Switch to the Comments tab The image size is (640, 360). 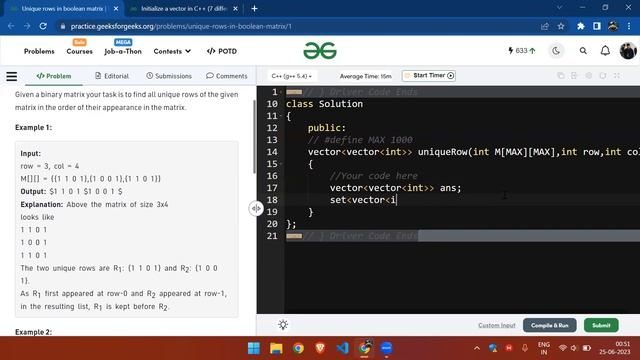pyautogui.click(x=227, y=76)
